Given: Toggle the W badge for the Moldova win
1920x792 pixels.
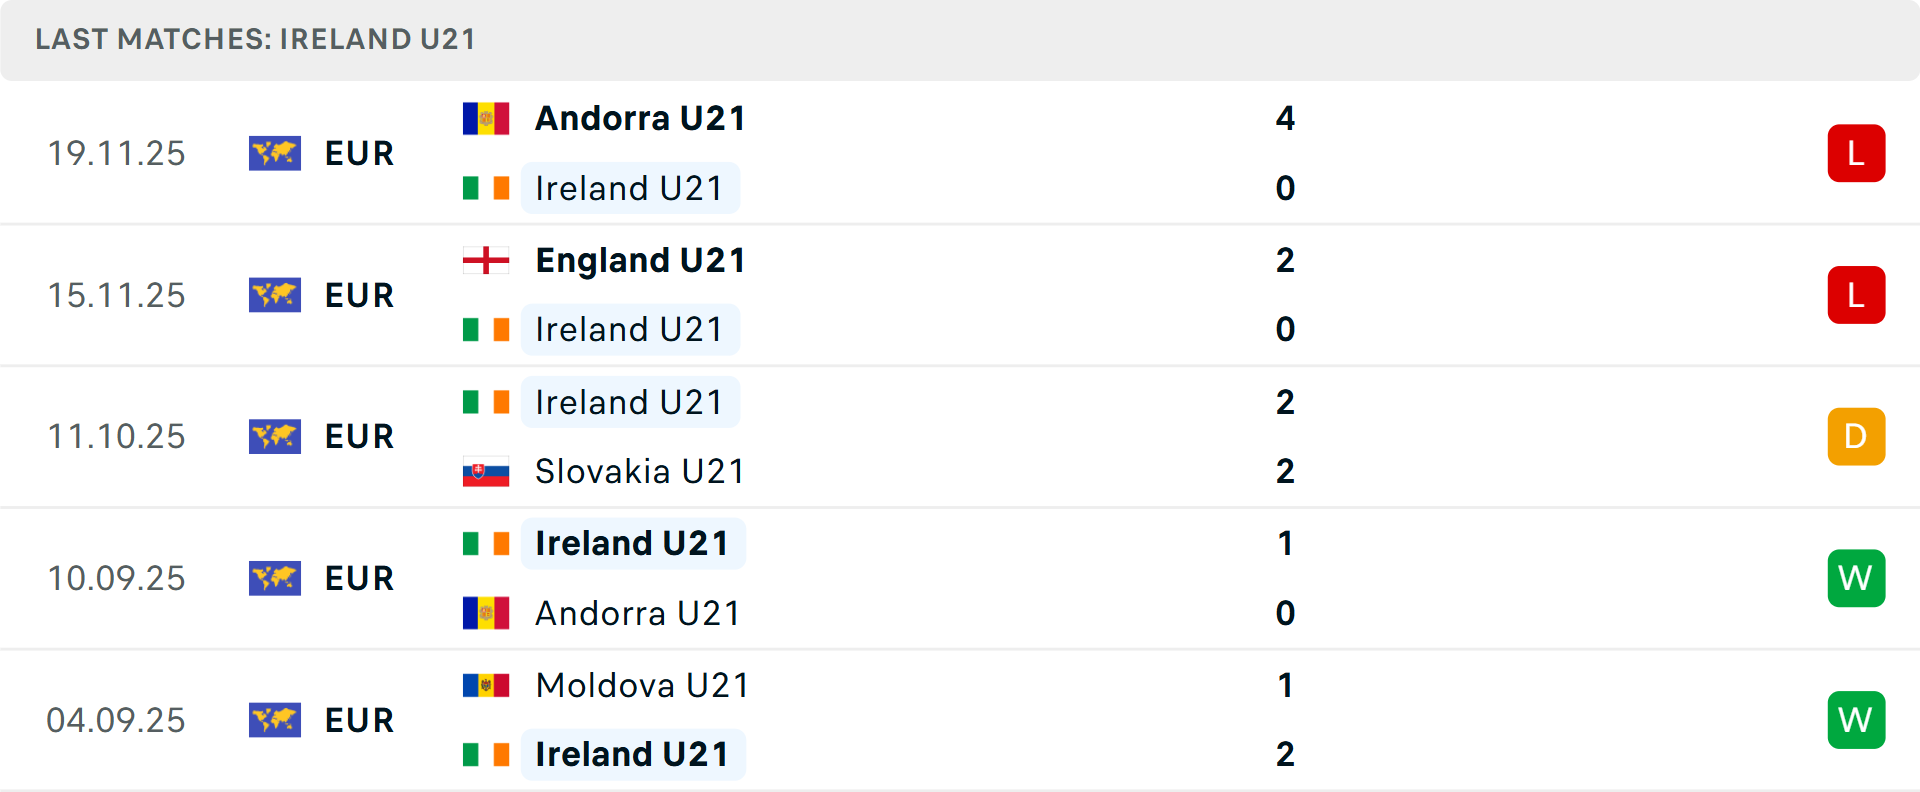Looking at the screenshot, I should pyautogui.click(x=1856, y=719).
